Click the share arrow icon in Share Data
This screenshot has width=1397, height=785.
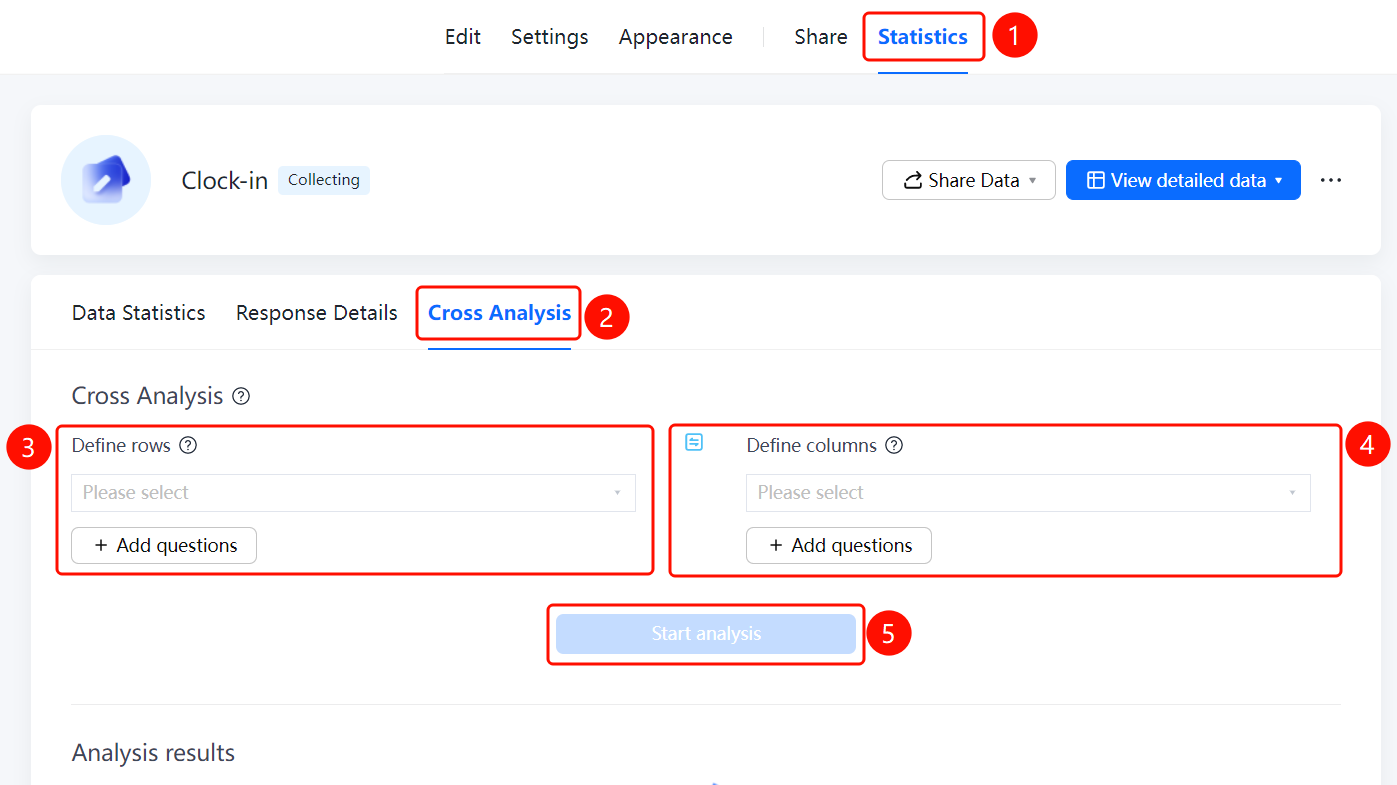coord(913,181)
